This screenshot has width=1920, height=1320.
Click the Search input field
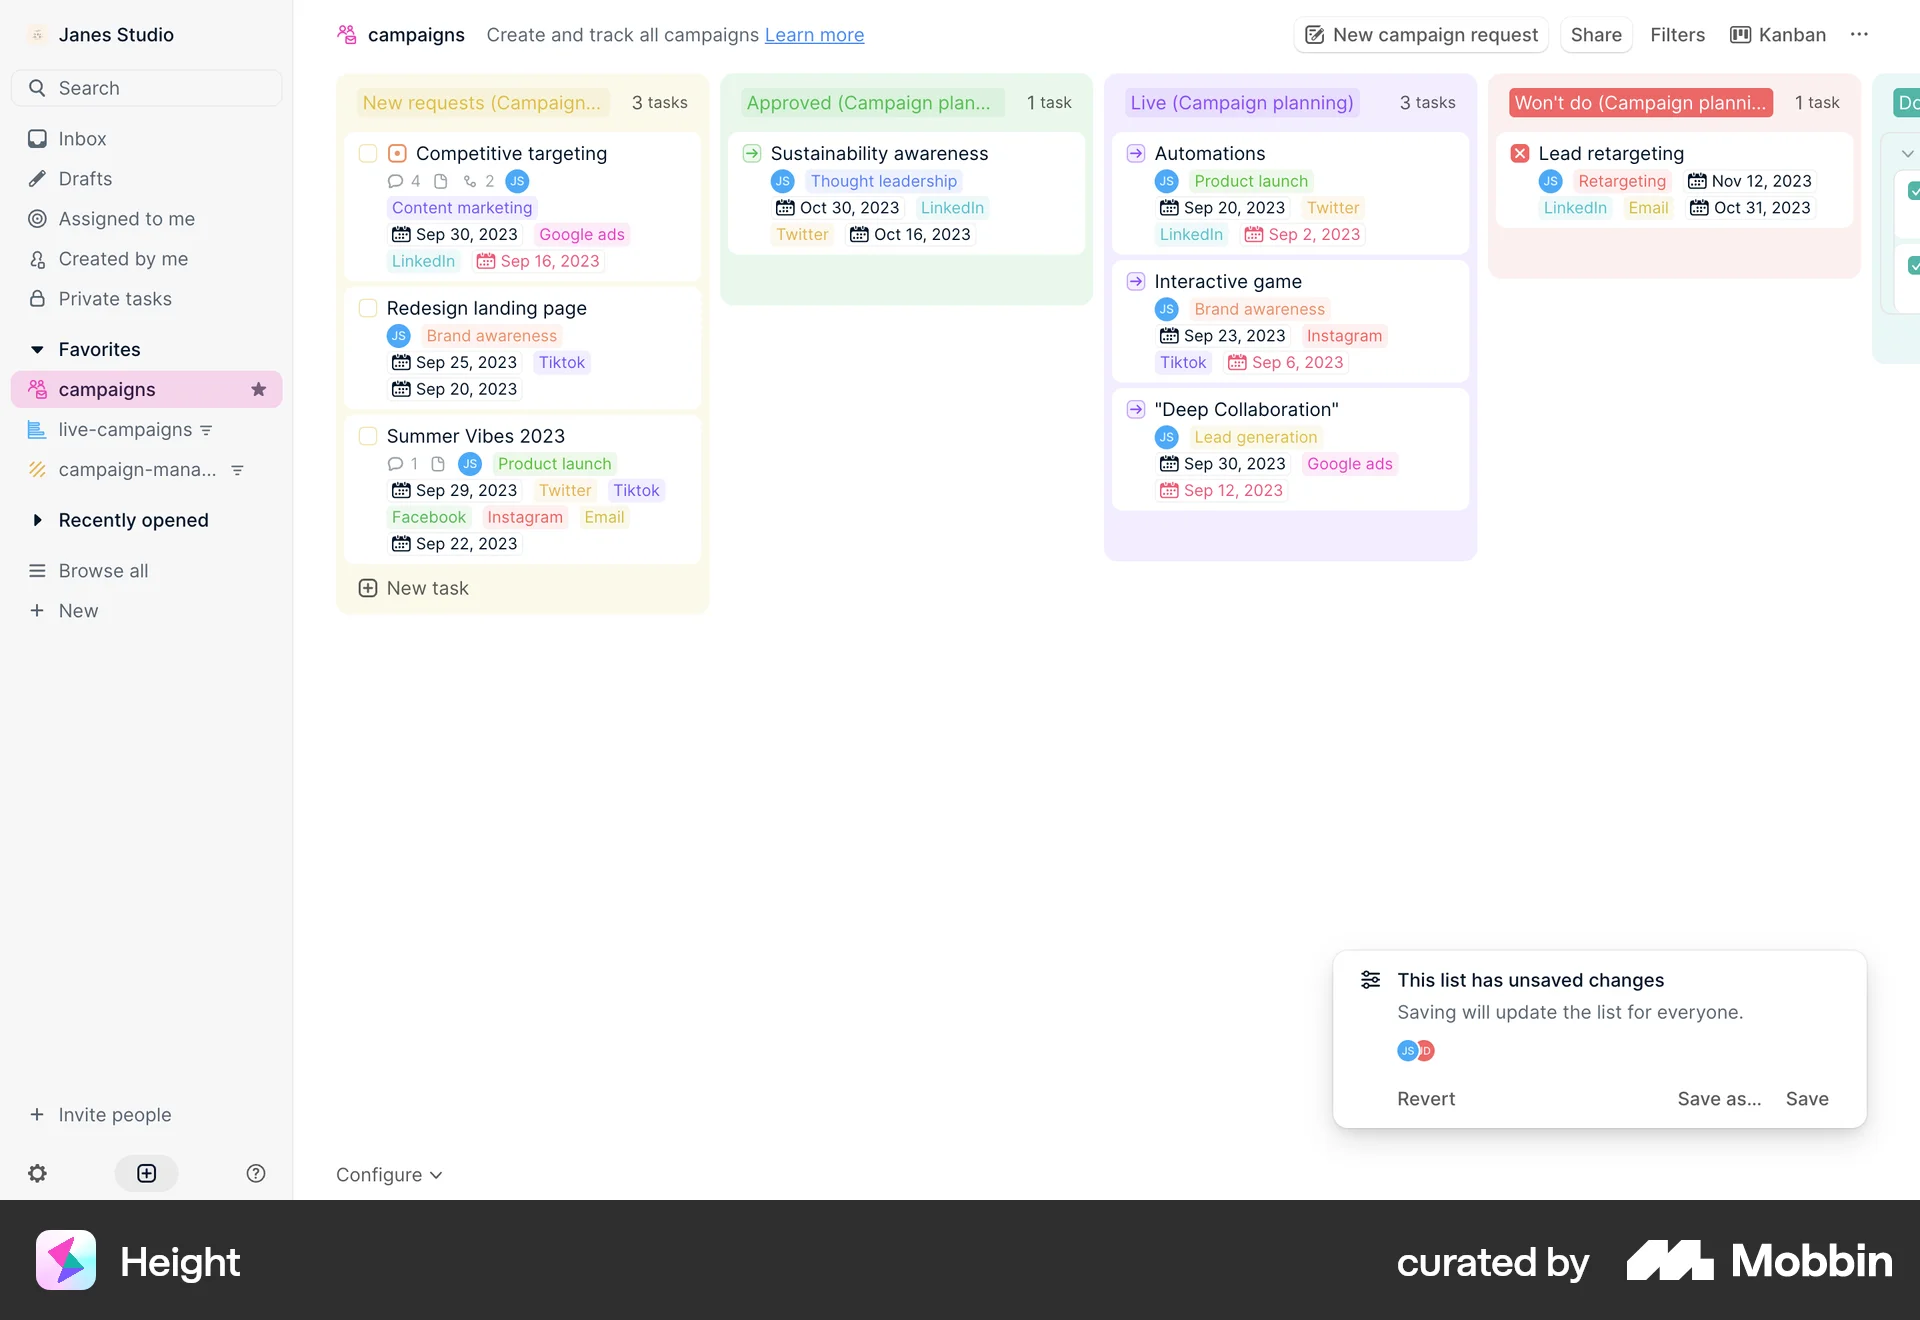(x=146, y=87)
